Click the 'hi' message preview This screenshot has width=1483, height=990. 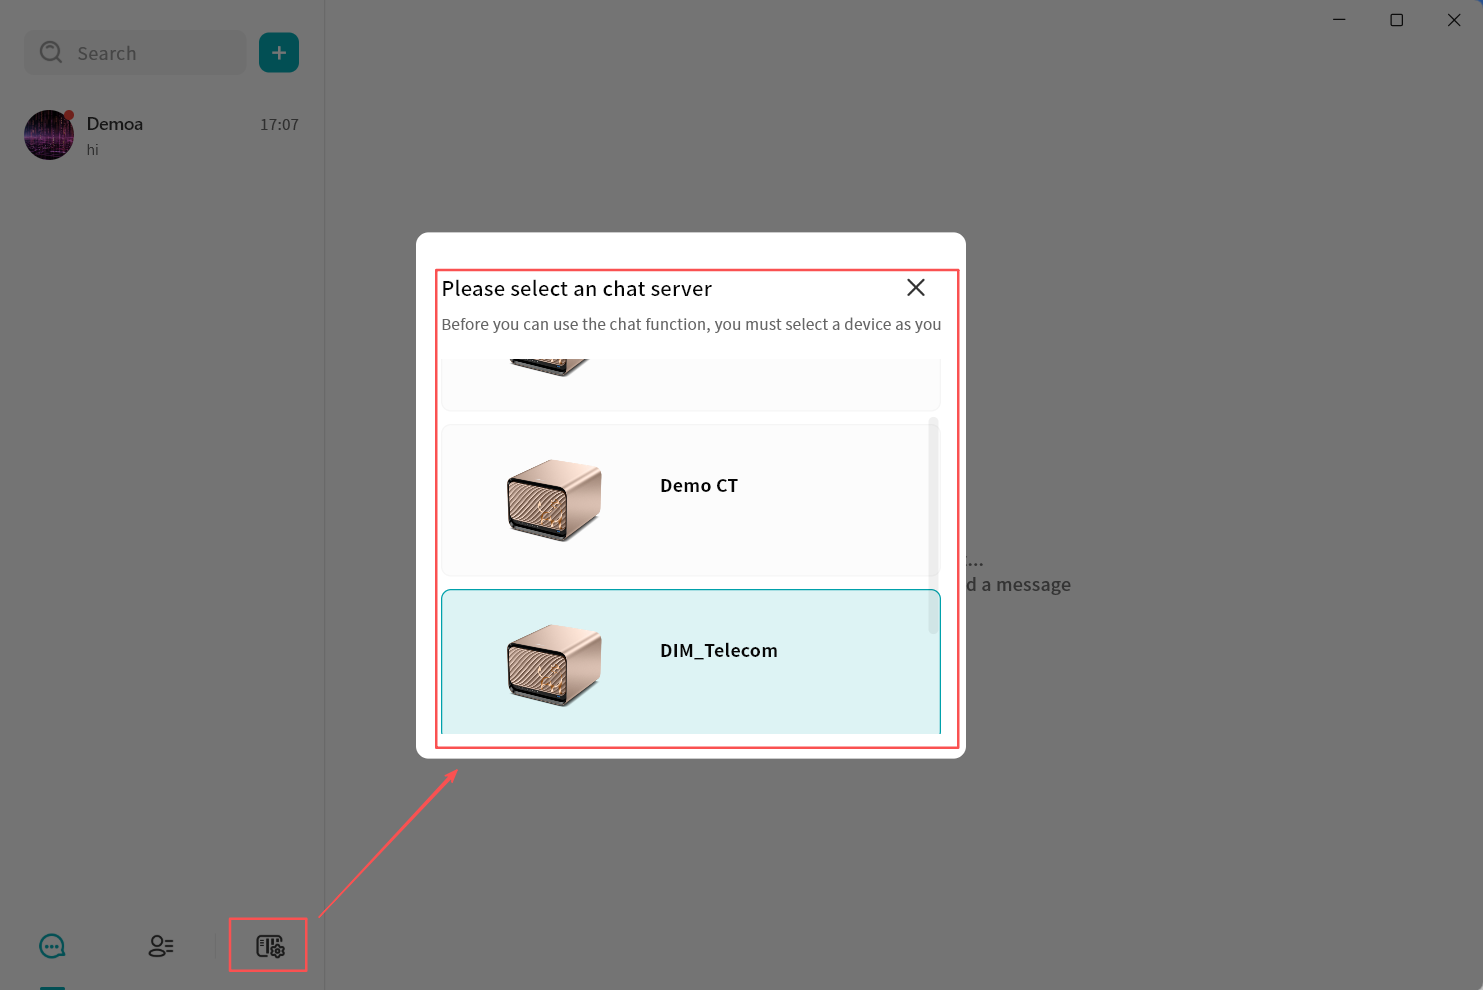tap(93, 150)
